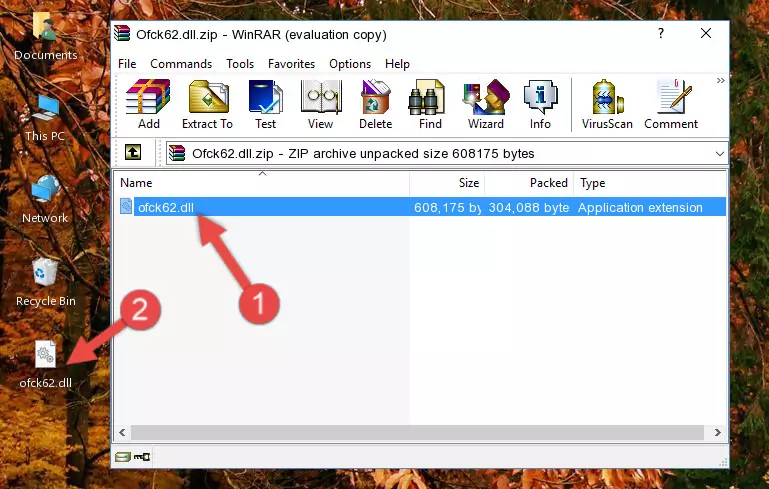Click the question mark help button

point(661,33)
